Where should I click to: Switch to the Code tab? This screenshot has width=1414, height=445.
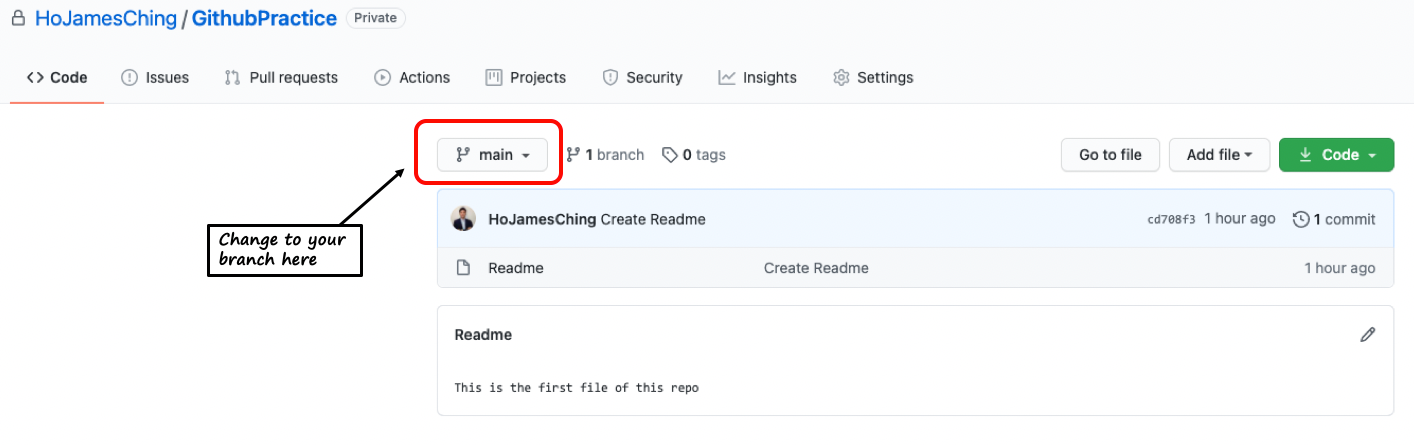[57, 77]
